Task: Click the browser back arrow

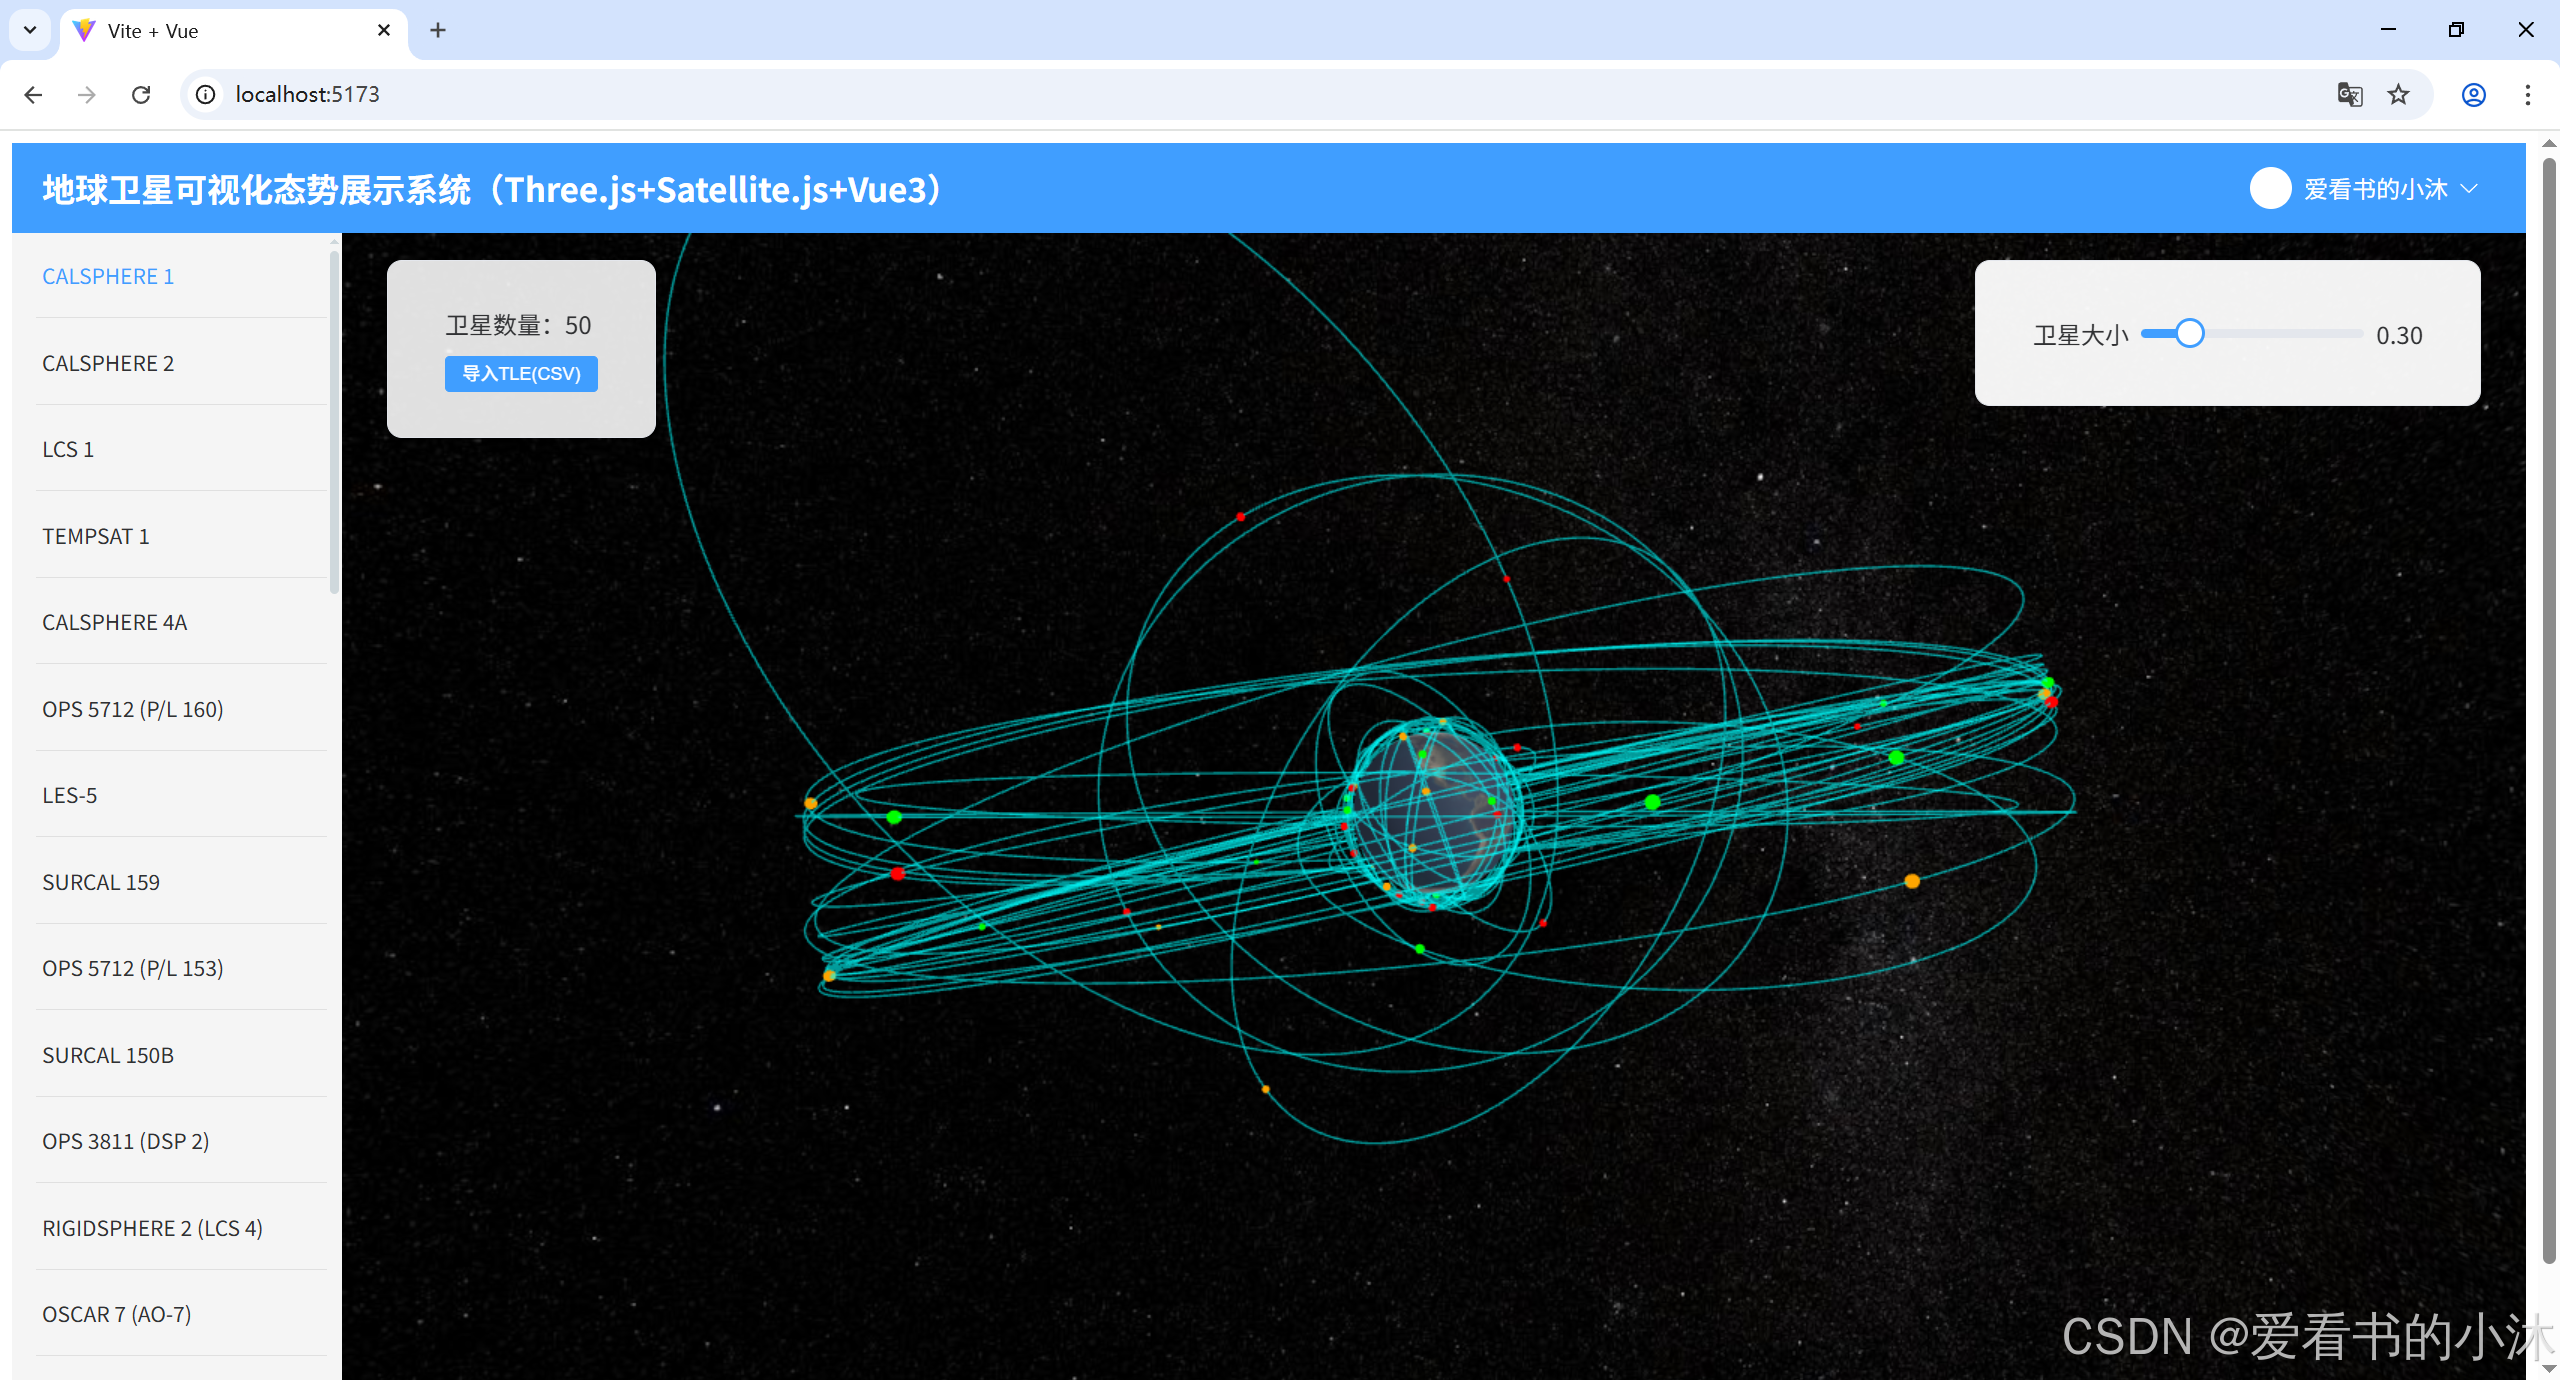Action: tap(33, 94)
